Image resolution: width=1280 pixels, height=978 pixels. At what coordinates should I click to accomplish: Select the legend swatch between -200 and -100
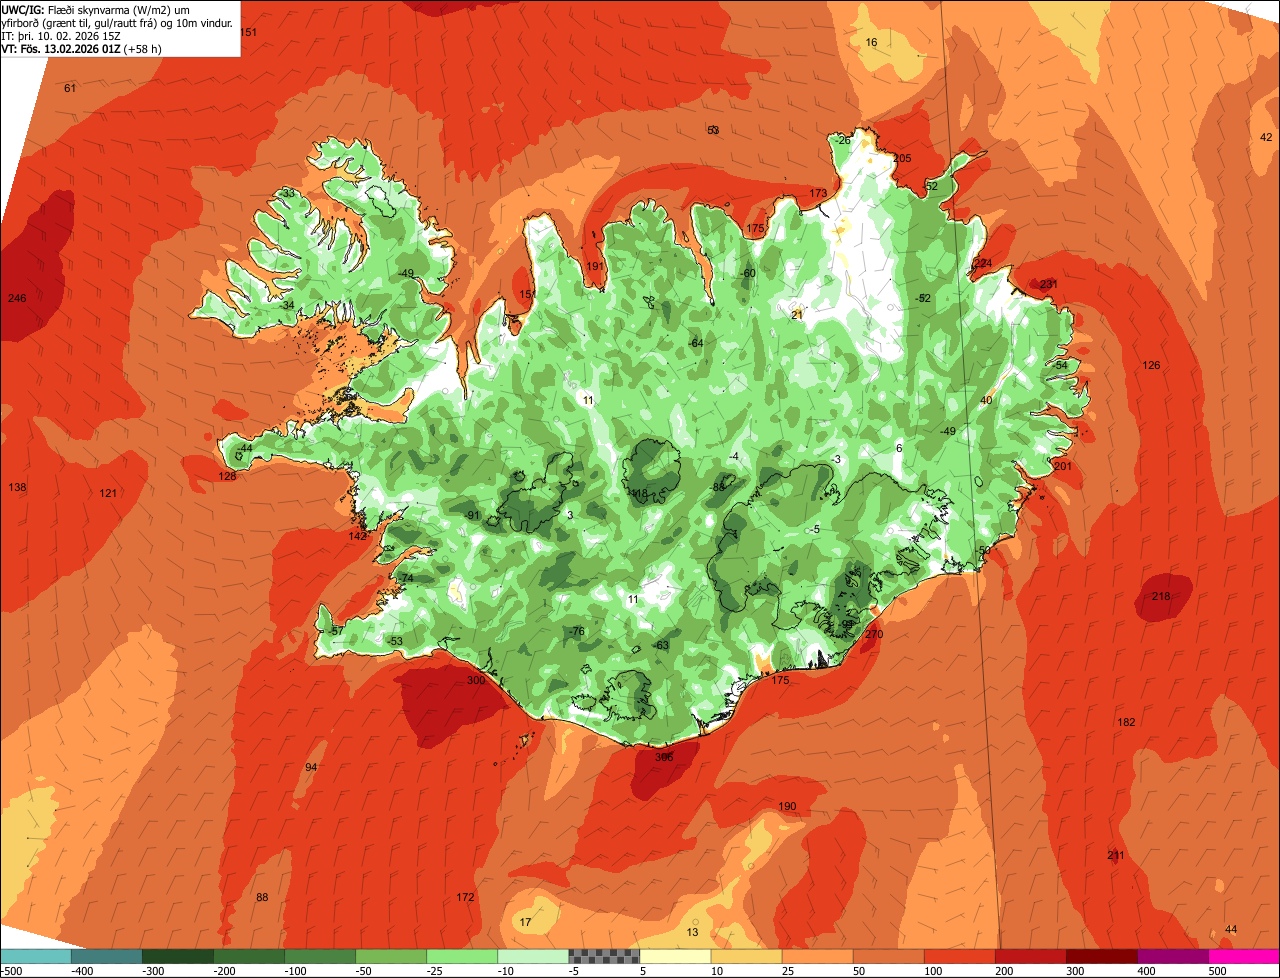pos(249,956)
